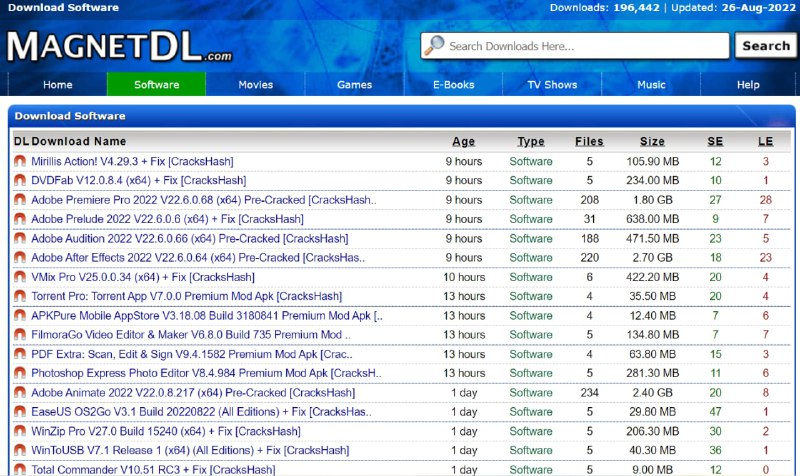
Task: Open Mirillis Action! V4.29.3 download link
Action: click(132, 161)
